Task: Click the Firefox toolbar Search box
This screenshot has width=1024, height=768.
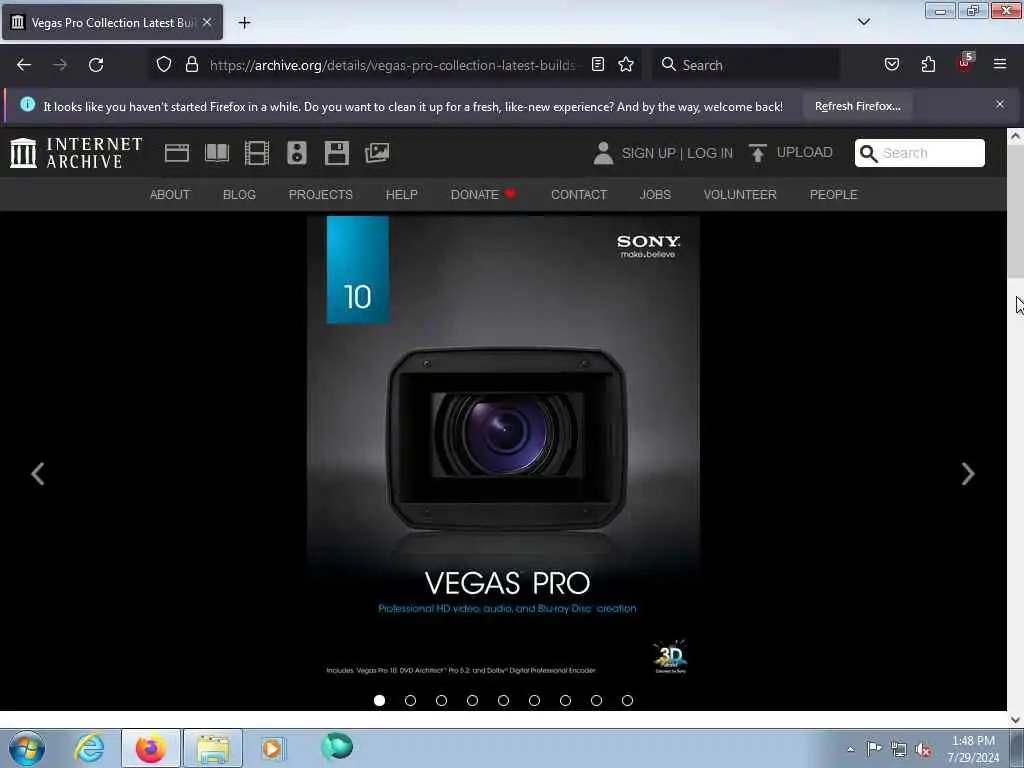Action: click(x=745, y=65)
